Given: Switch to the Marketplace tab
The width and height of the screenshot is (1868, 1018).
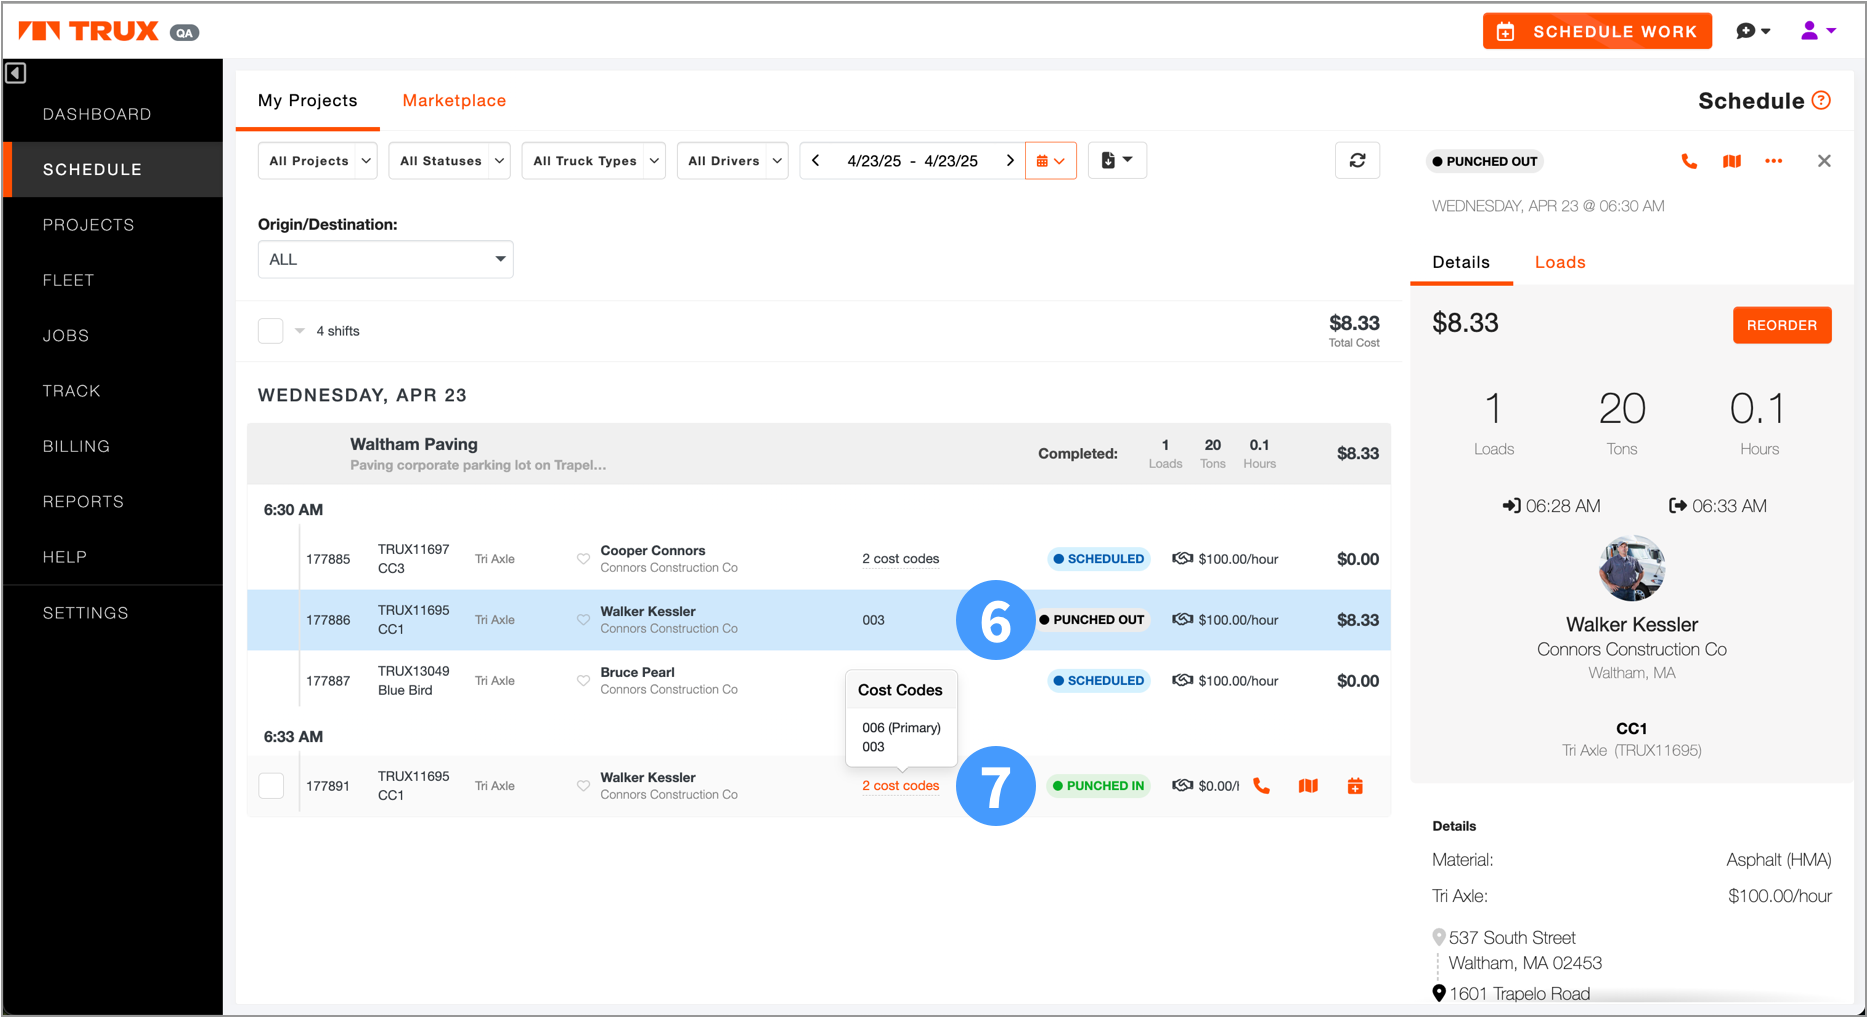Looking at the screenshot, I should [454, 101].
